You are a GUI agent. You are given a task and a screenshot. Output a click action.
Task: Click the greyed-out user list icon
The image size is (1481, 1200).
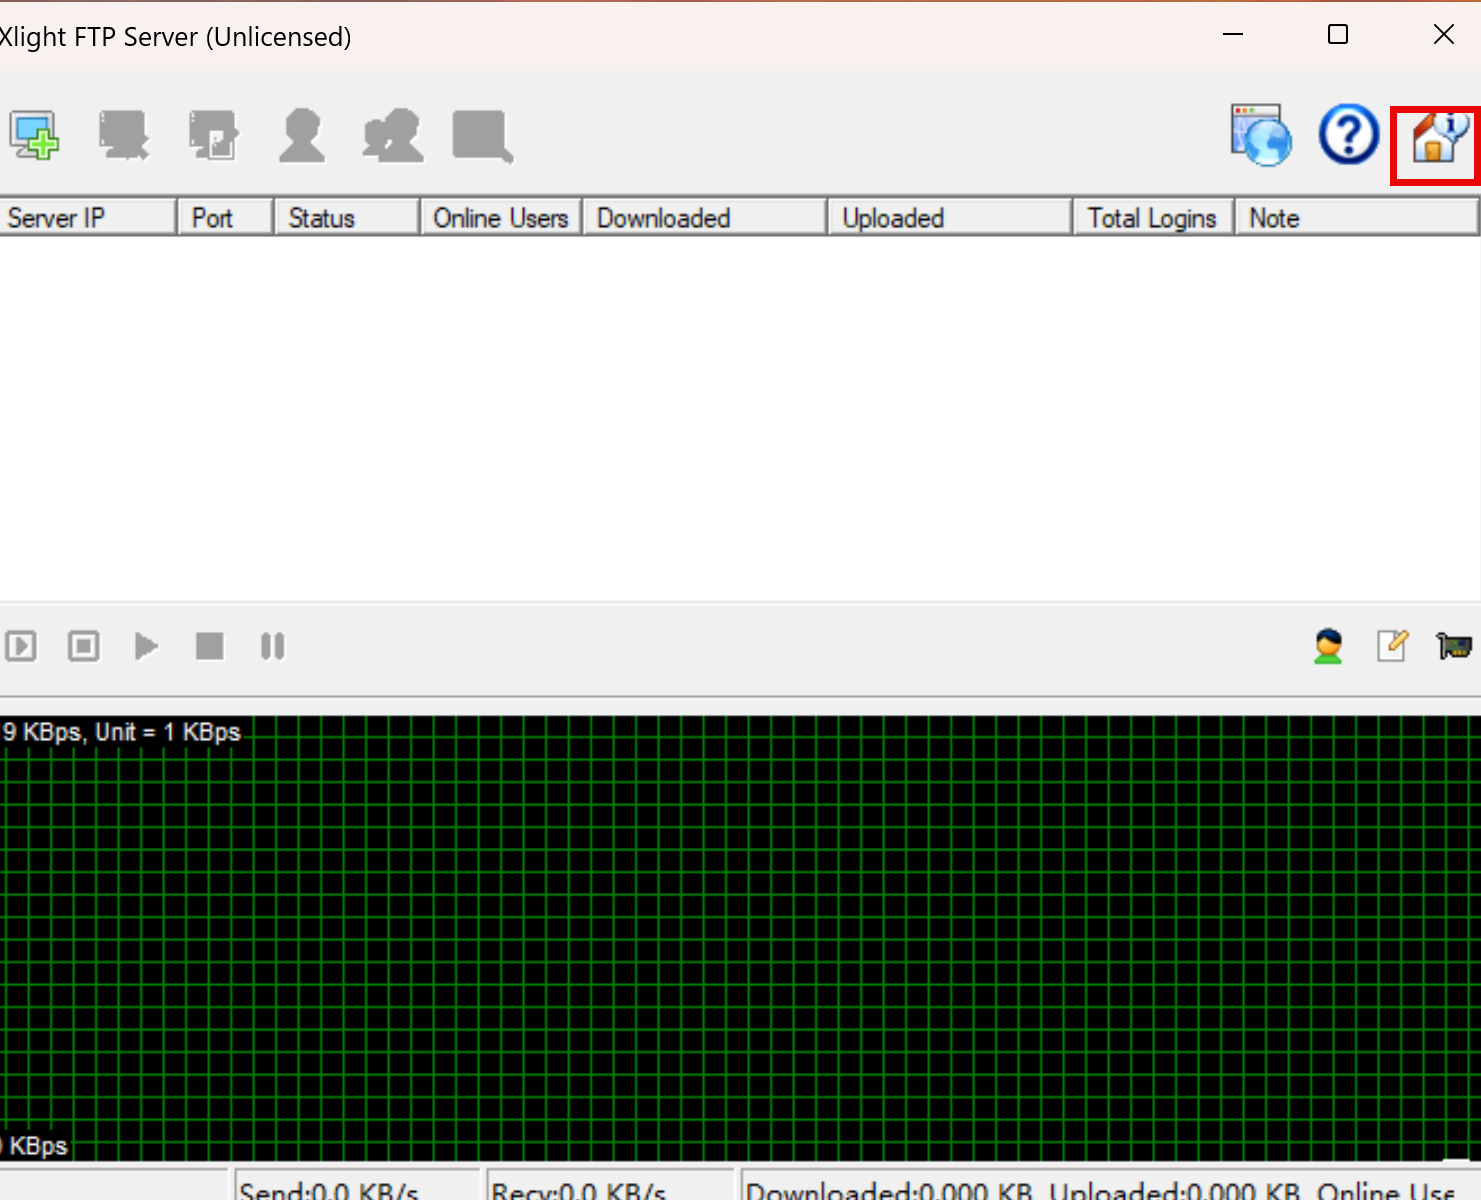(x=302, y=136)
